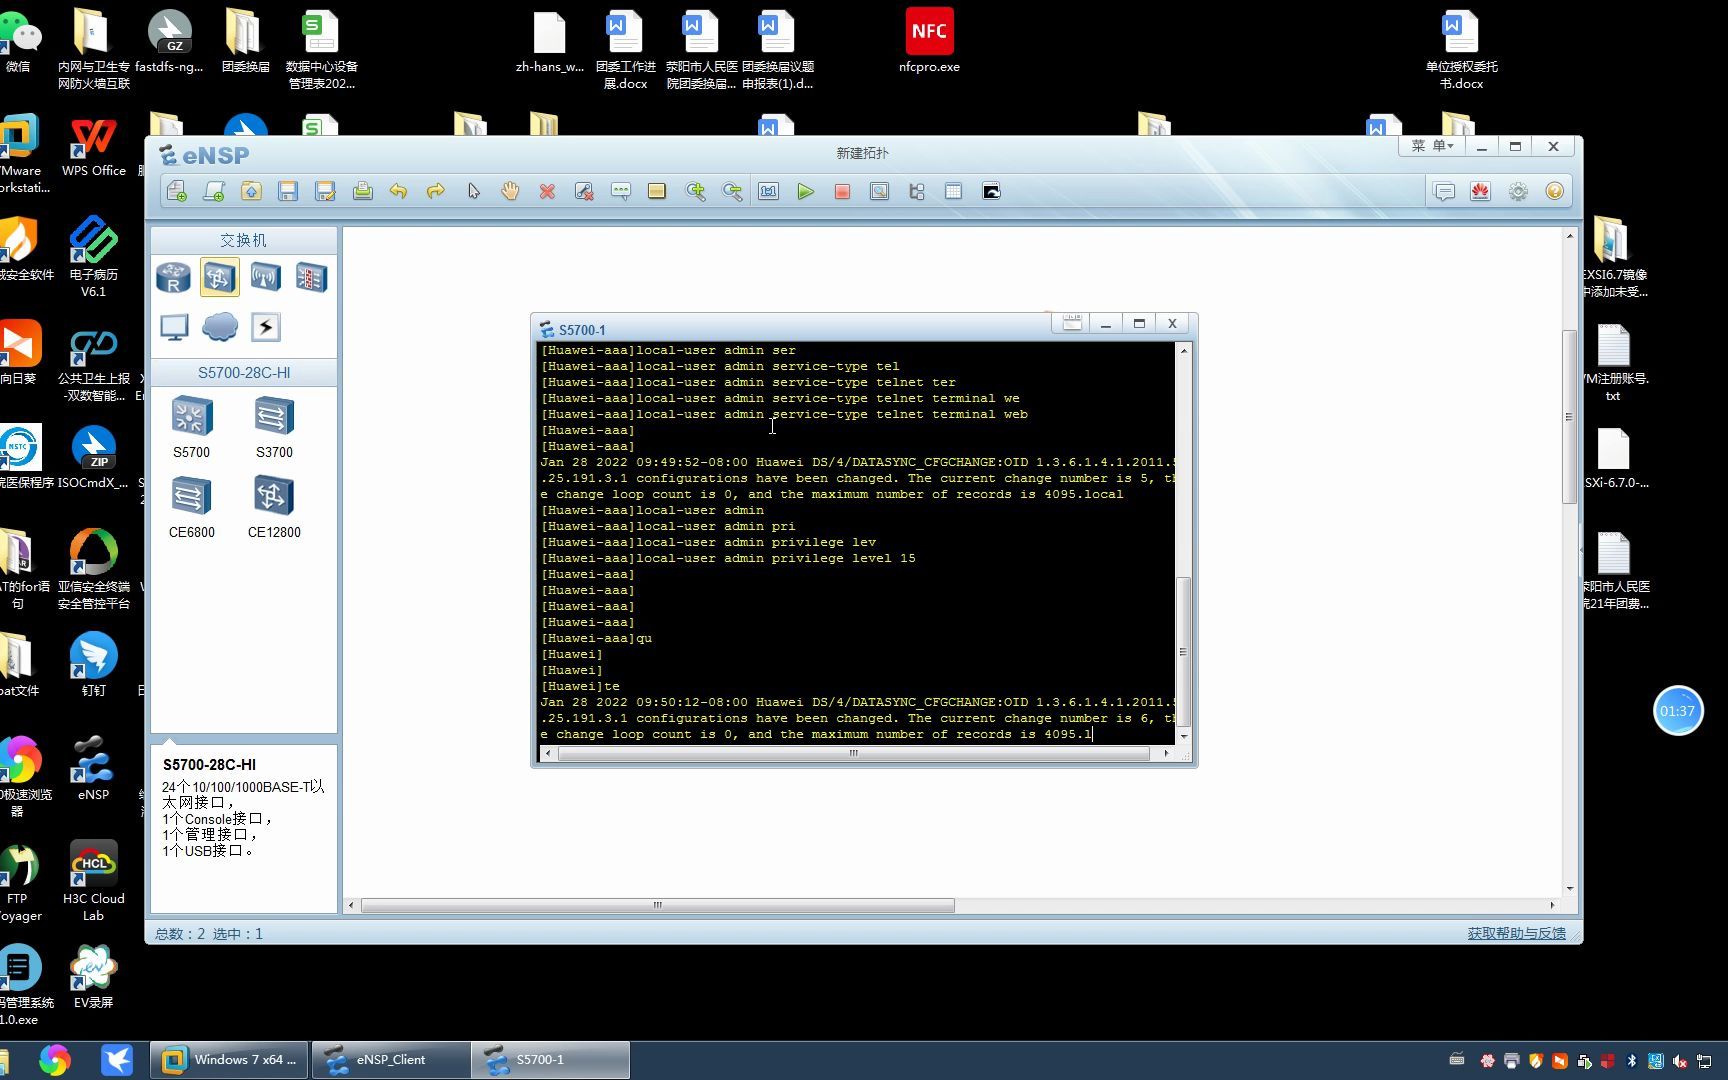The image size is (1728, 1080).
Task: Click the New Topology toolbar icon
Action: 177,191
